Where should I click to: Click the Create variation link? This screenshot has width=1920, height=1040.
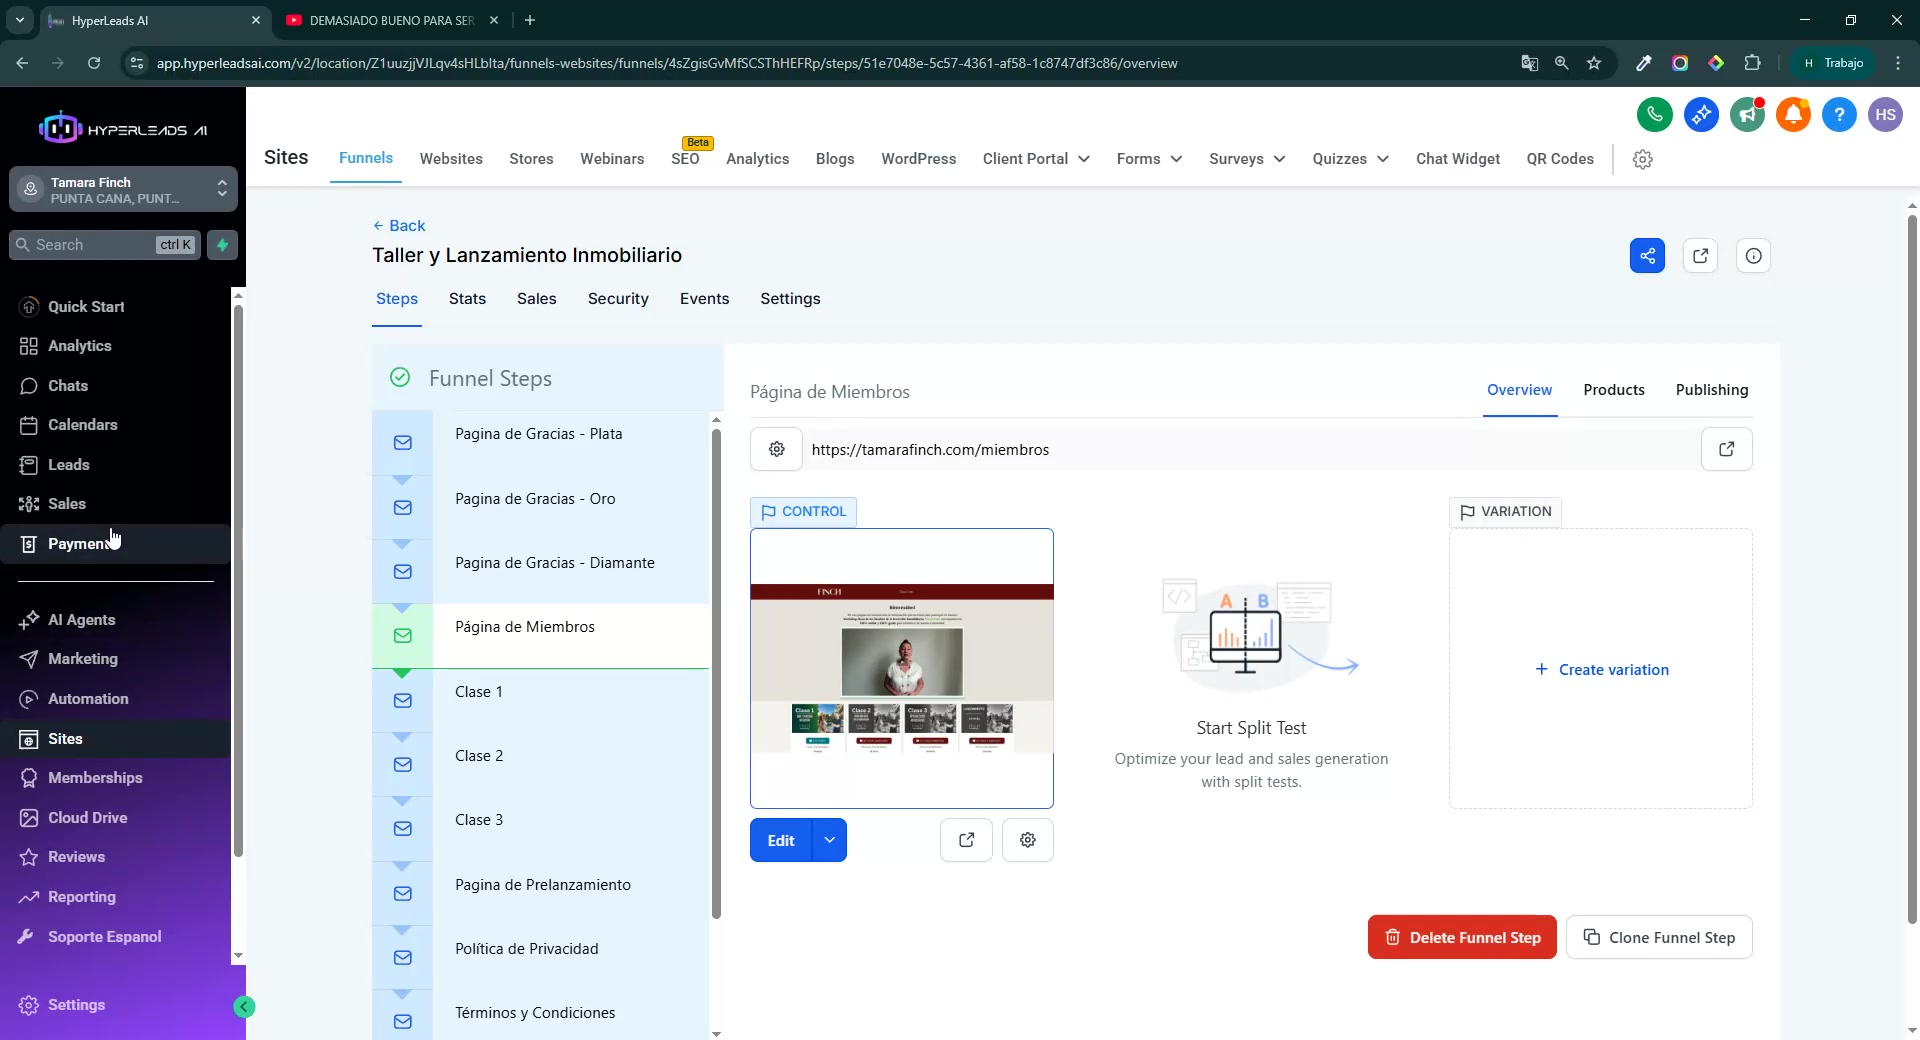tap(1602, 670)
